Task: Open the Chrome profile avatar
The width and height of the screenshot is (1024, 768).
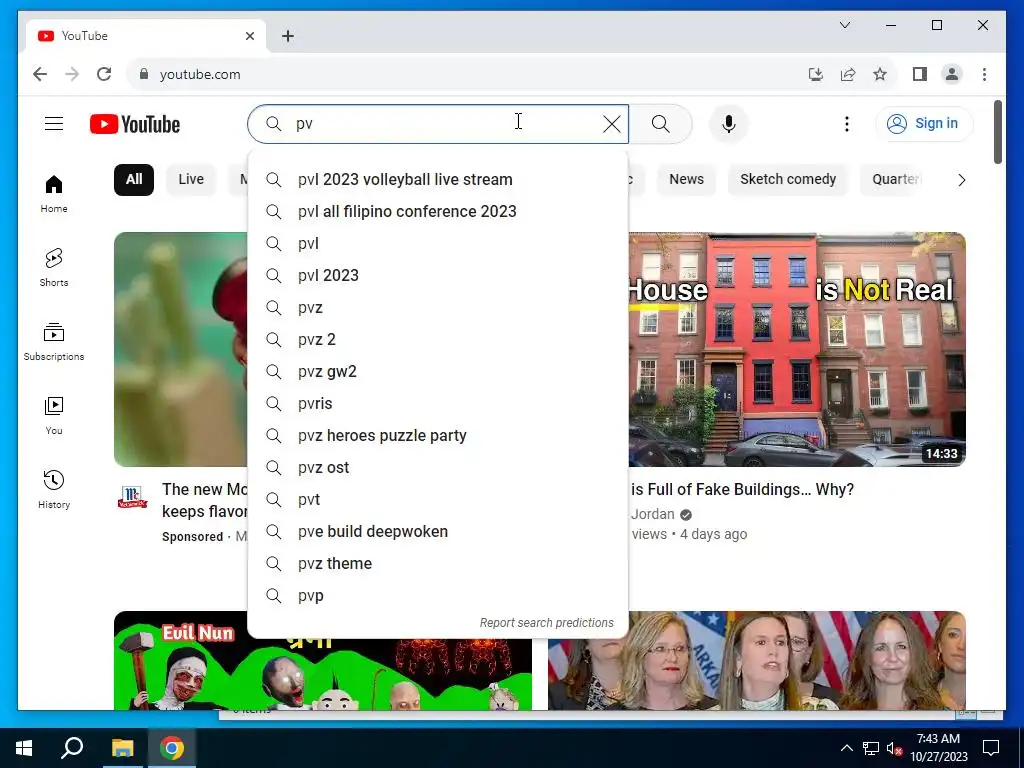Action: [x=952, y=74]
